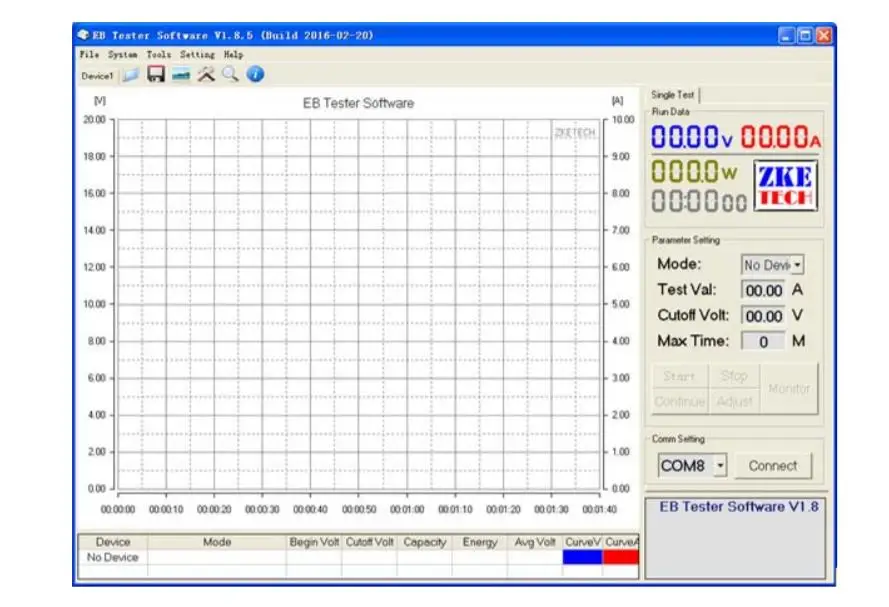Click the Mode column header in table
This screenshot has height=607, width=889.
(x=217, y=542)
